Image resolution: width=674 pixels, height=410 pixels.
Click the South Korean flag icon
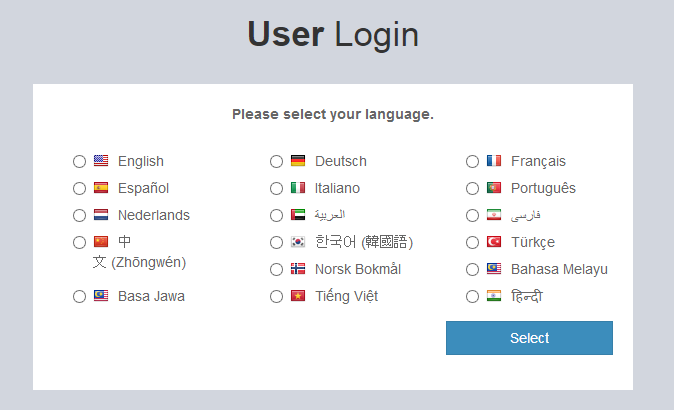point(298,242)
